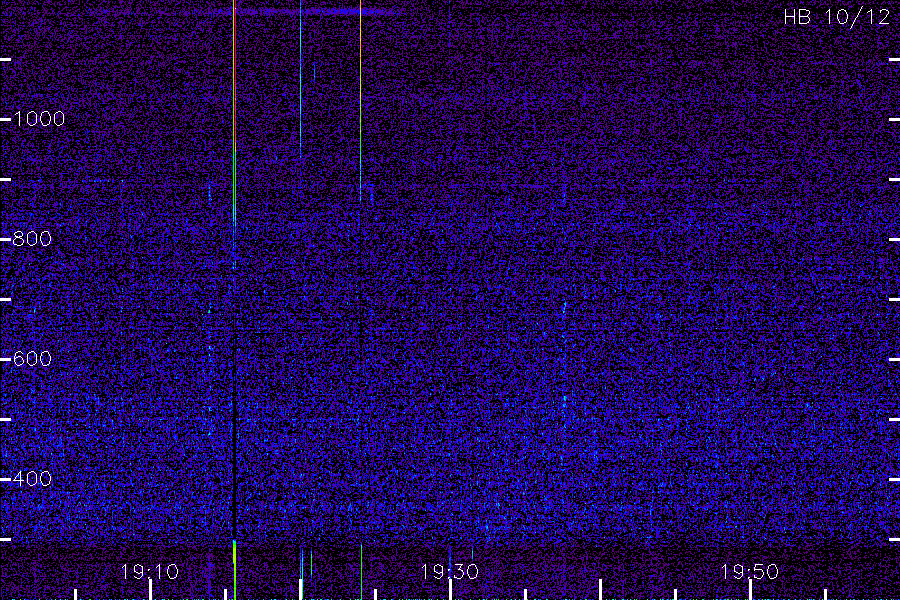Click the 1000 frequency axis label
900x600 pixels.
pyautogui.click(x=39, y=119)
